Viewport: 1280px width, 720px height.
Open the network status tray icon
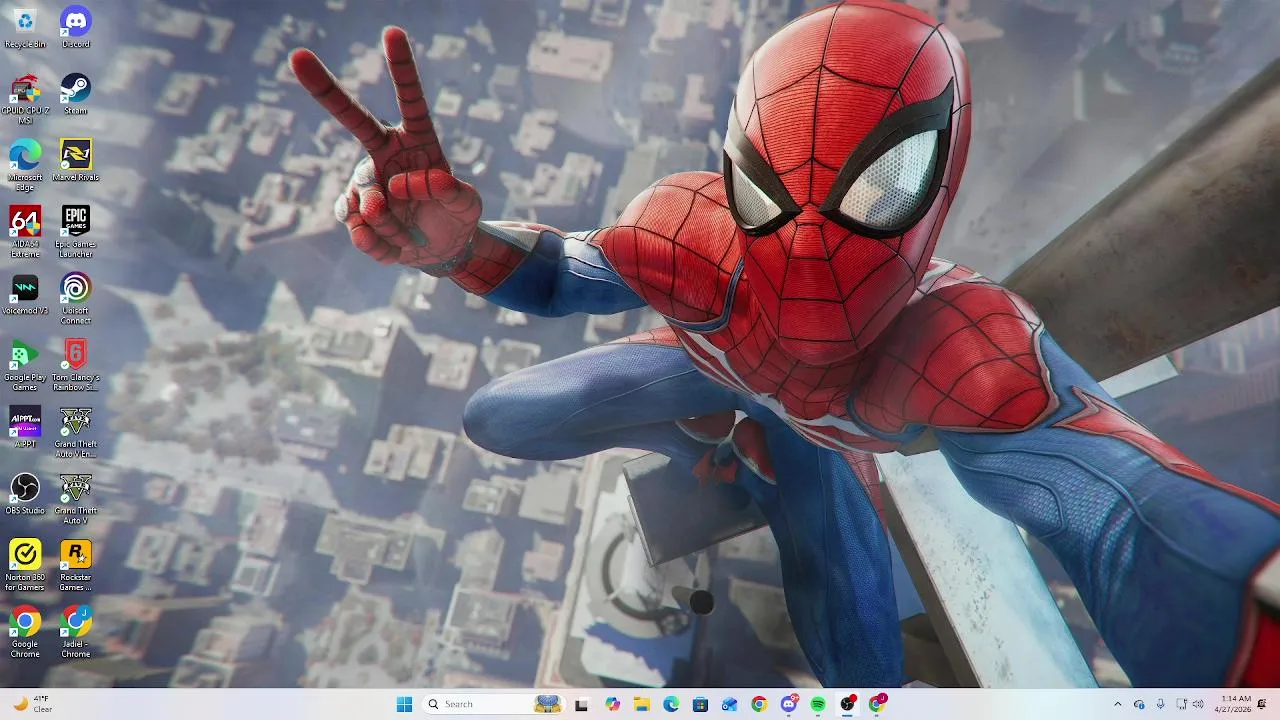pyautogui.click(x=1181, y=704)
